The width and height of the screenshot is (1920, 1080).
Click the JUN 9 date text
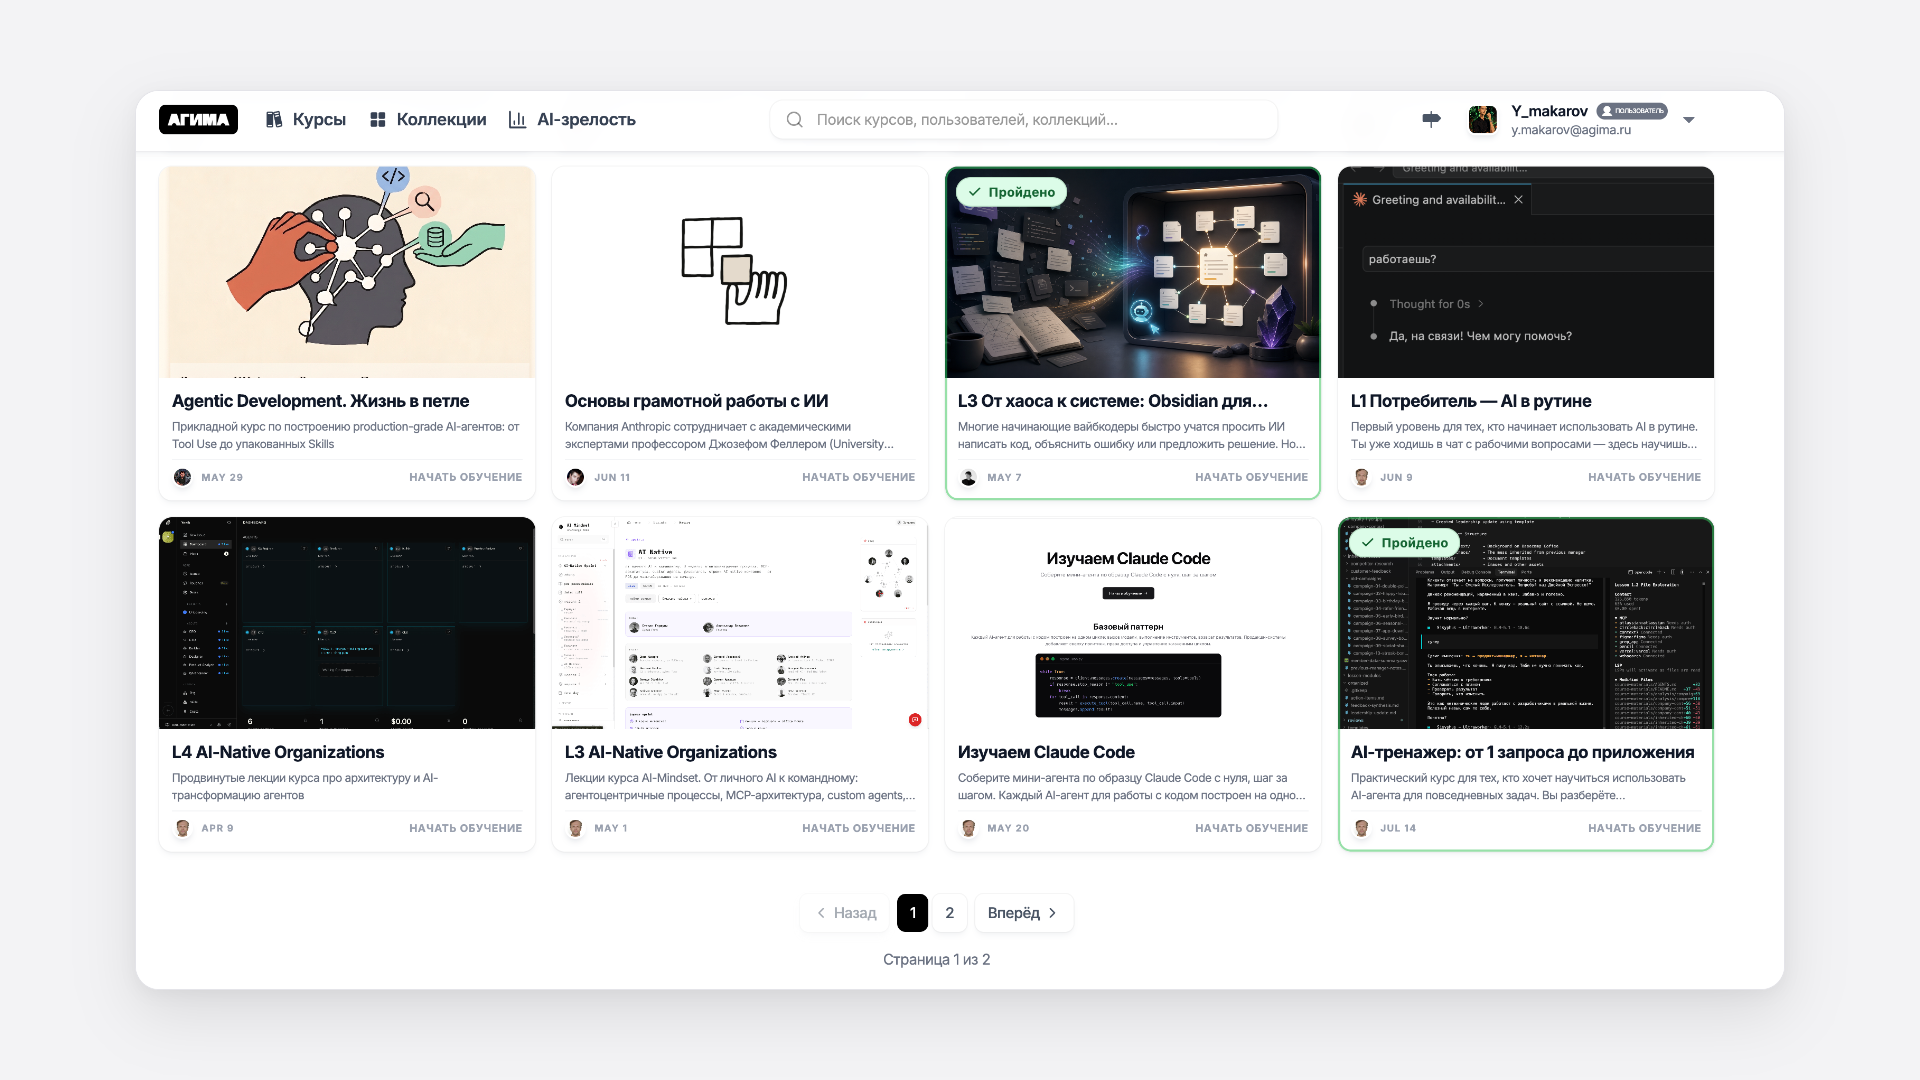(x=1396, y=477)
